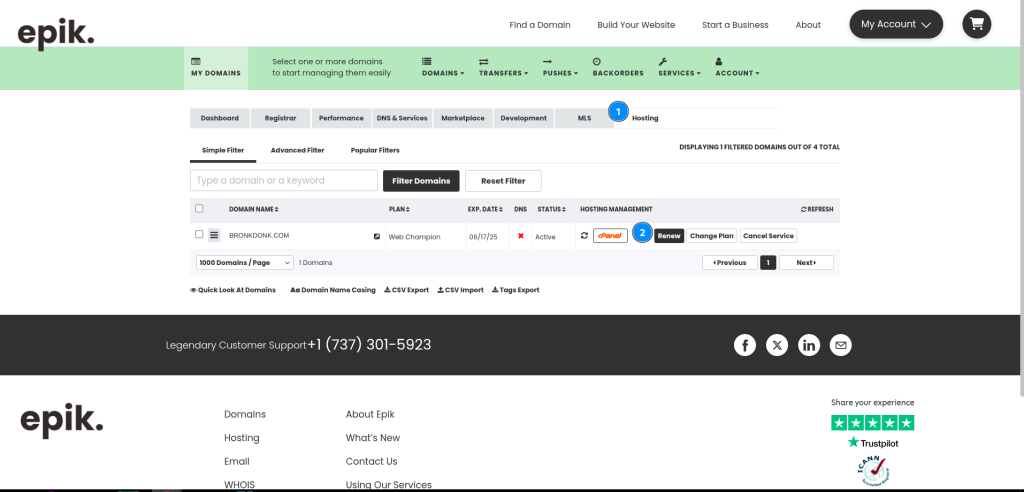The height and width of the screenshot is (492, 1024).
Task: Click the hamburger menu icon beside BRONKDONK.COM
Action: click(x=214, y=235)
